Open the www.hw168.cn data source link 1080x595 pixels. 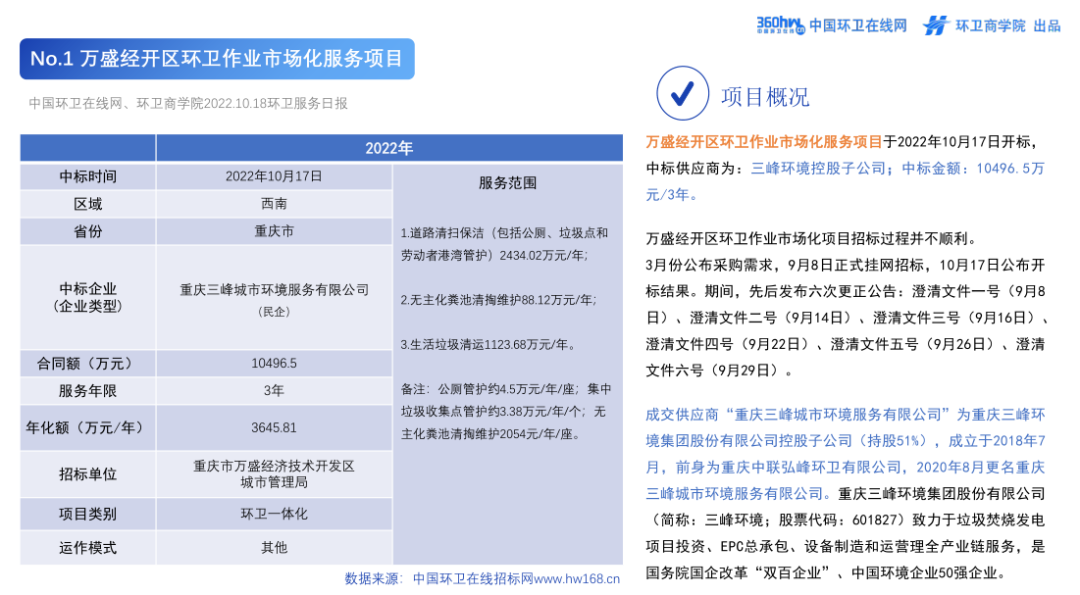tap(577, 579)
